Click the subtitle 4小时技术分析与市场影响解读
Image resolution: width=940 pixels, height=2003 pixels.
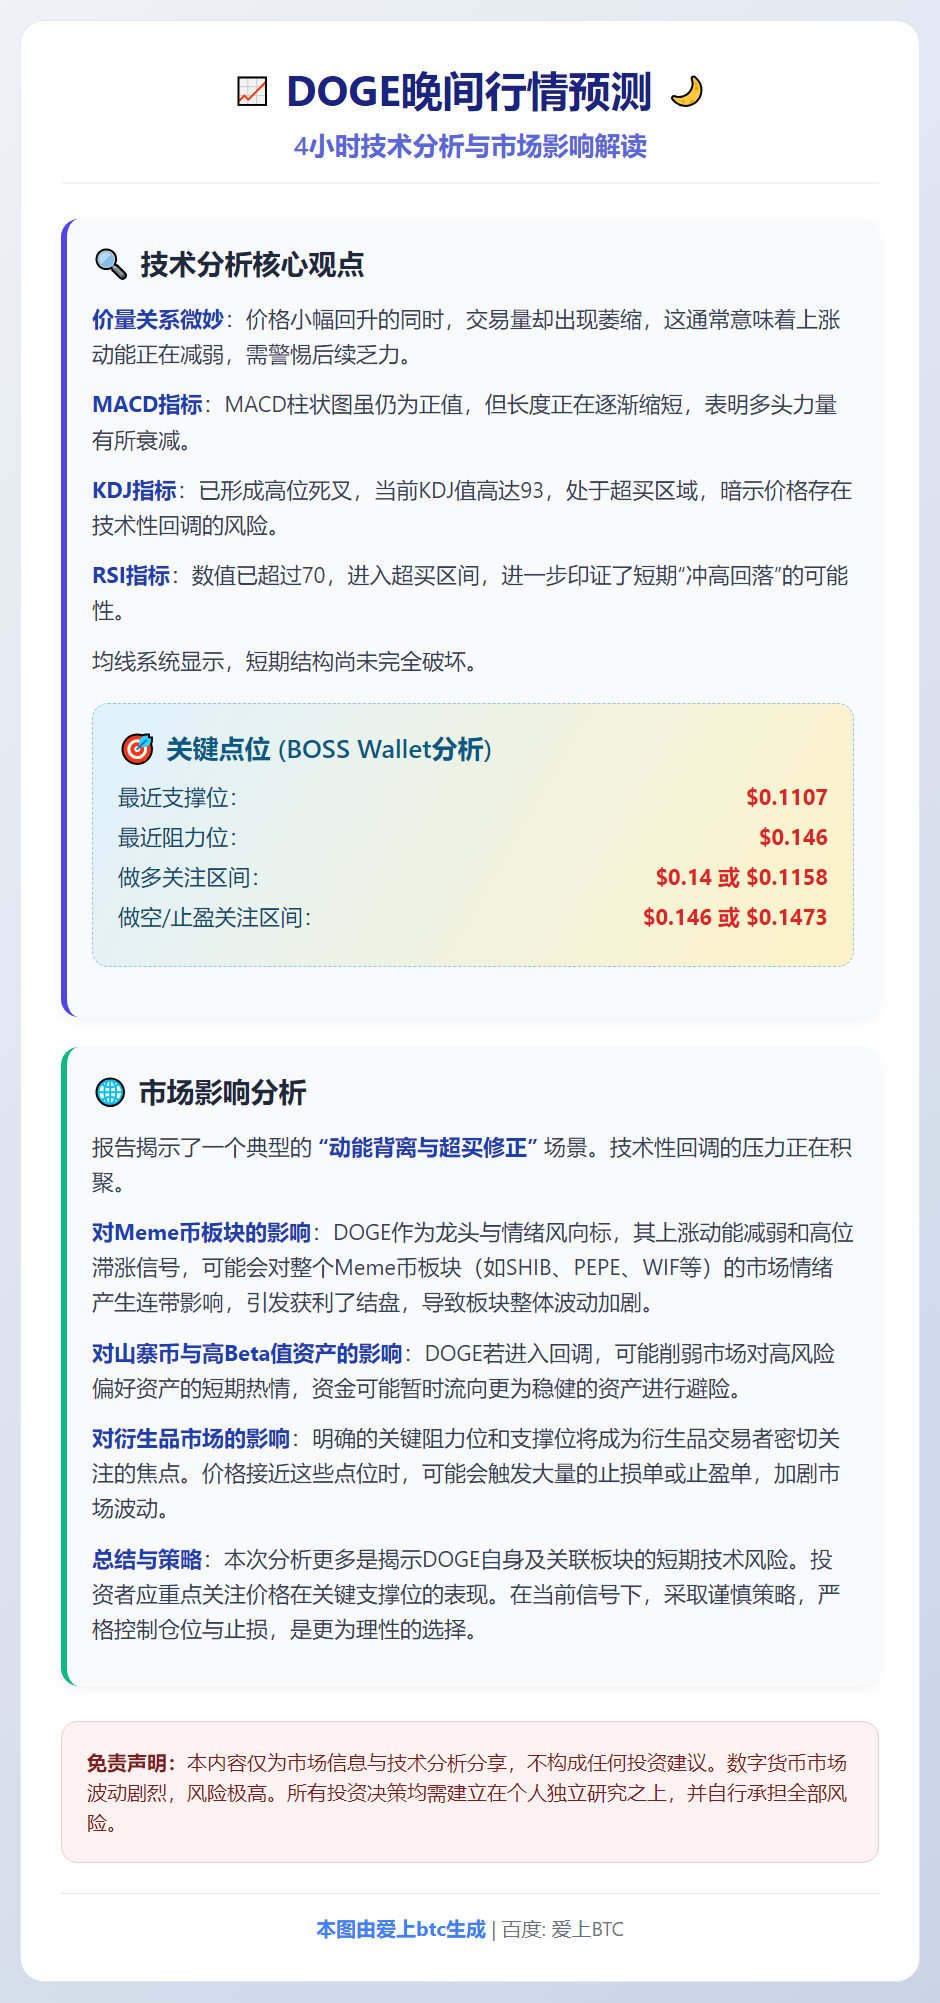(470, 147)
